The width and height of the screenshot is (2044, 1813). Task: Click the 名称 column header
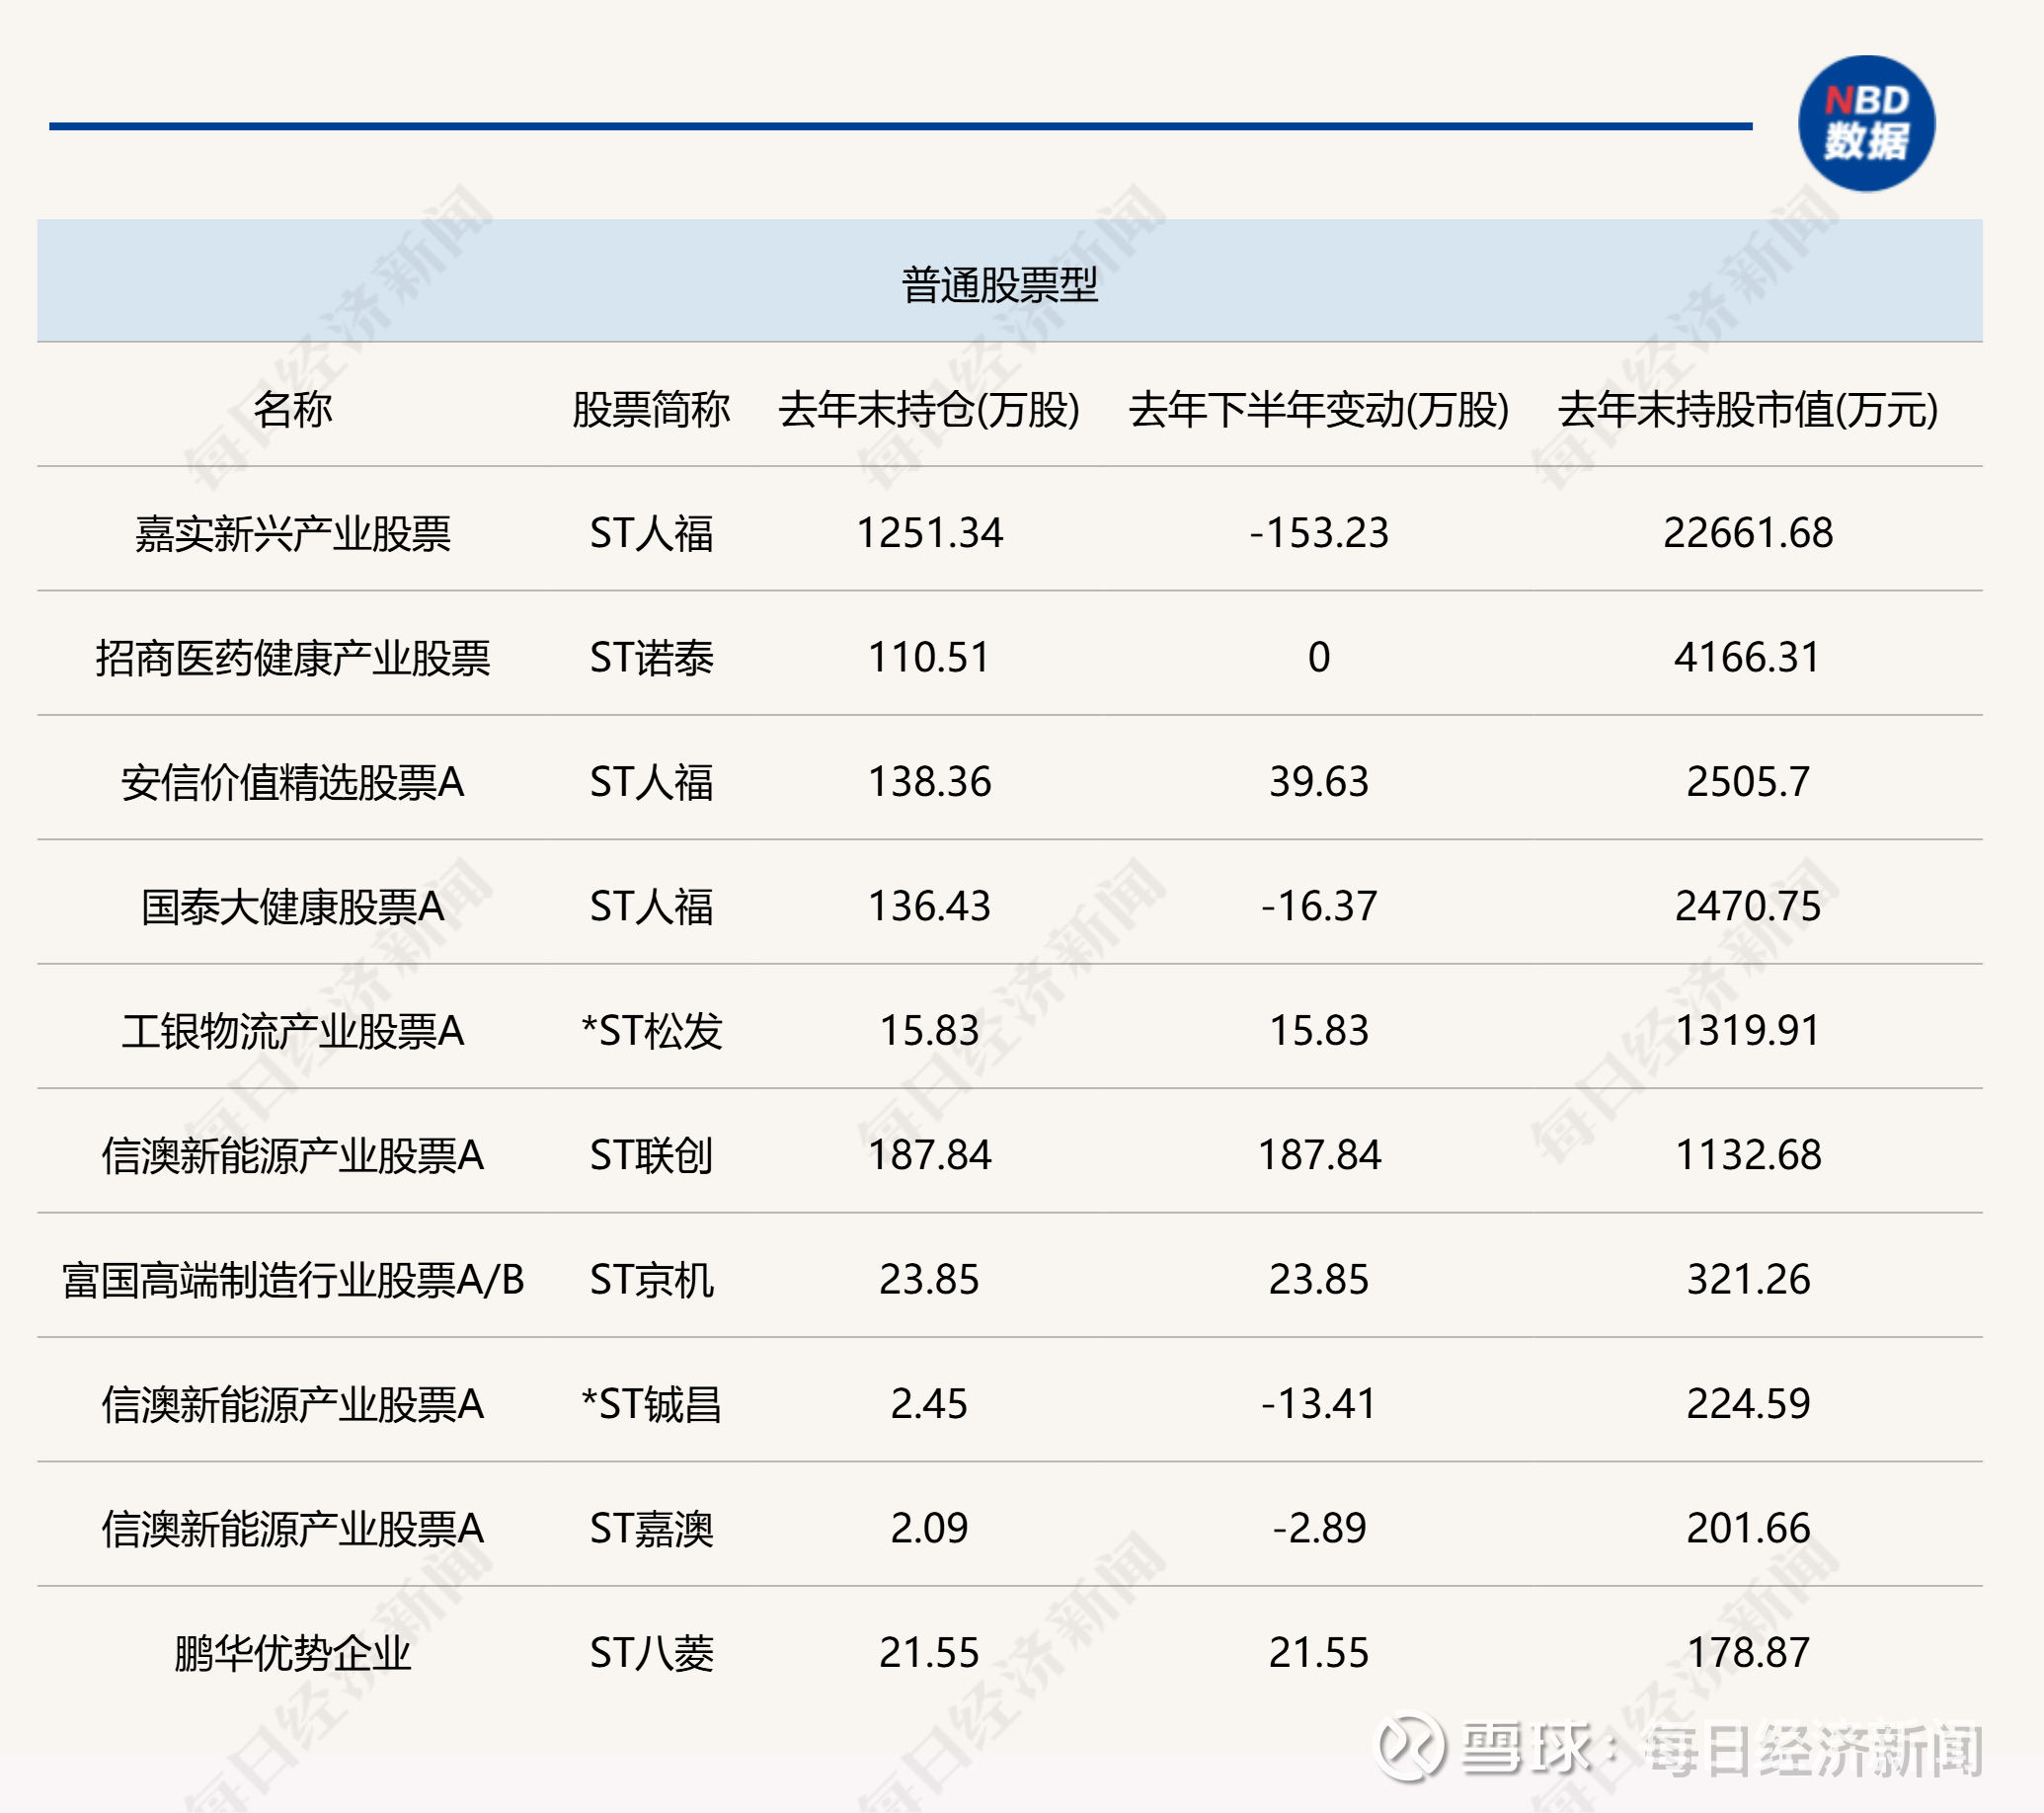coord(292,409)
